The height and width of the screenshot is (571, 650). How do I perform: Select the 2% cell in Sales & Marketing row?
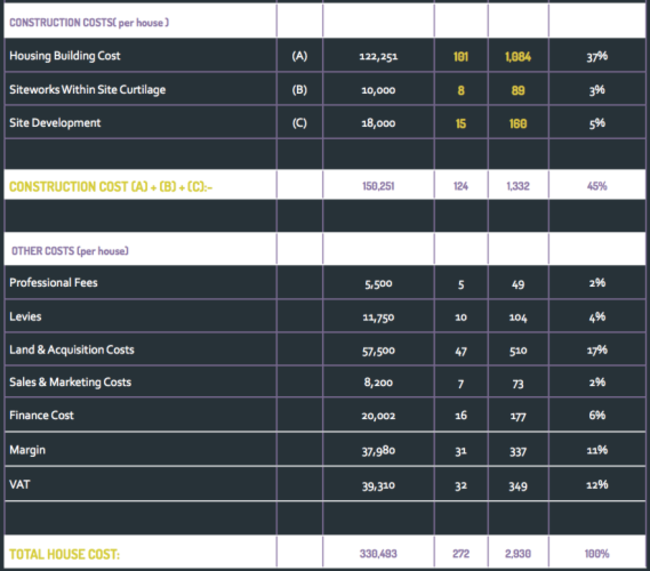(597, 382)
